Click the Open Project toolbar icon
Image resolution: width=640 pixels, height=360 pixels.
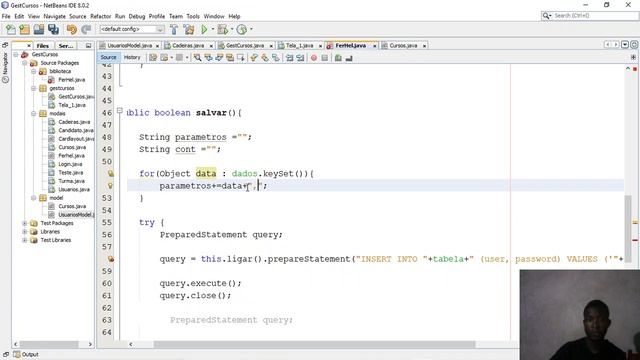[x=39, y=29]
